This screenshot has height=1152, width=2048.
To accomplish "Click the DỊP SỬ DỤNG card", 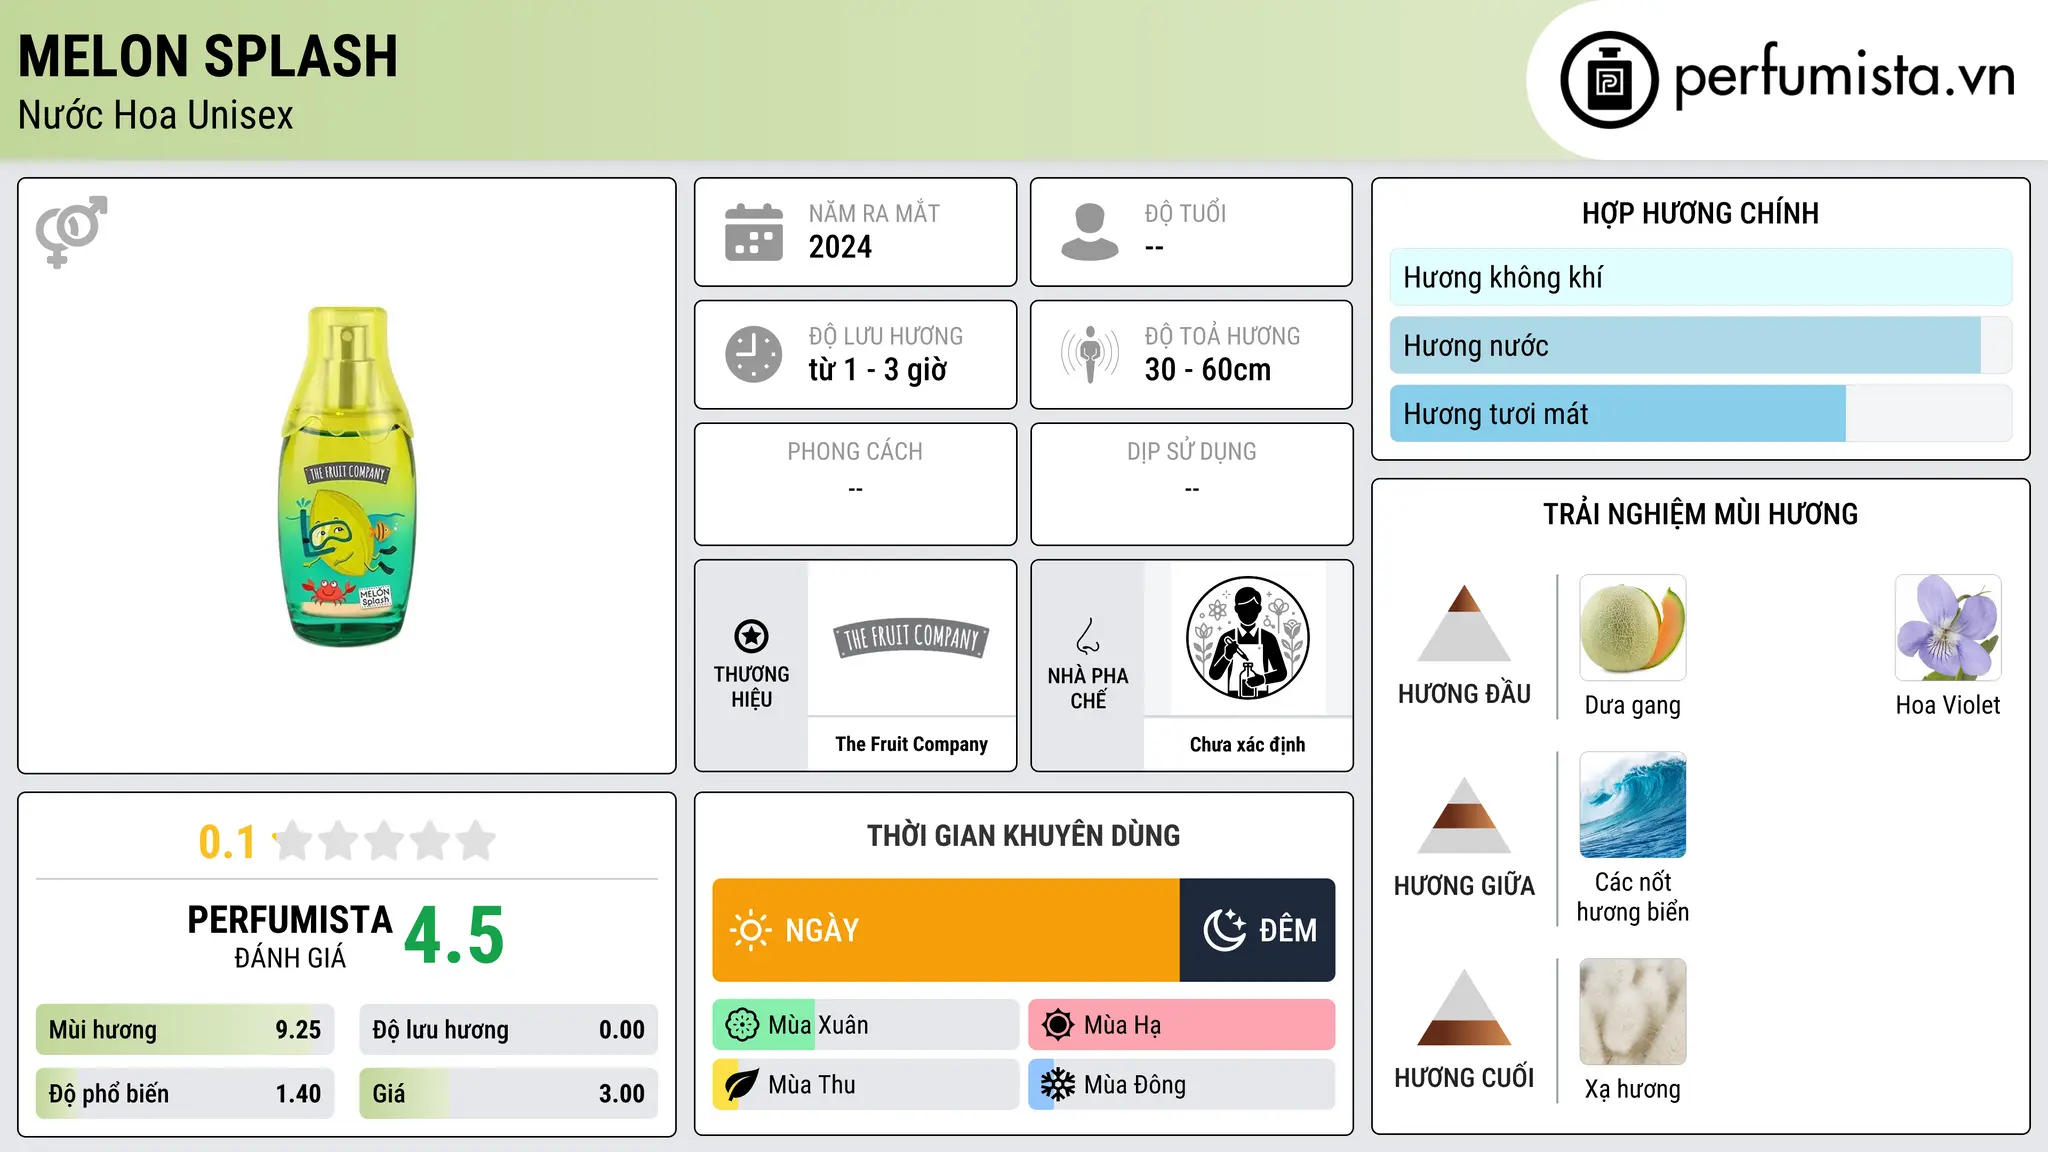I will click(1191, 484).
